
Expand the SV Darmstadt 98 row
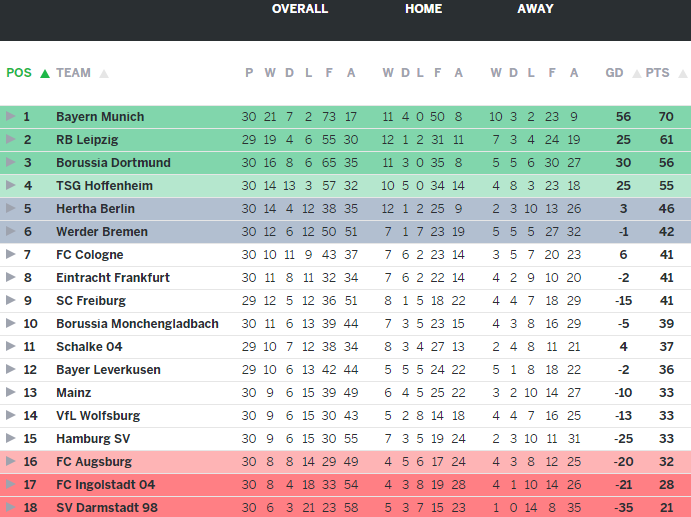(x=10, y=508)
